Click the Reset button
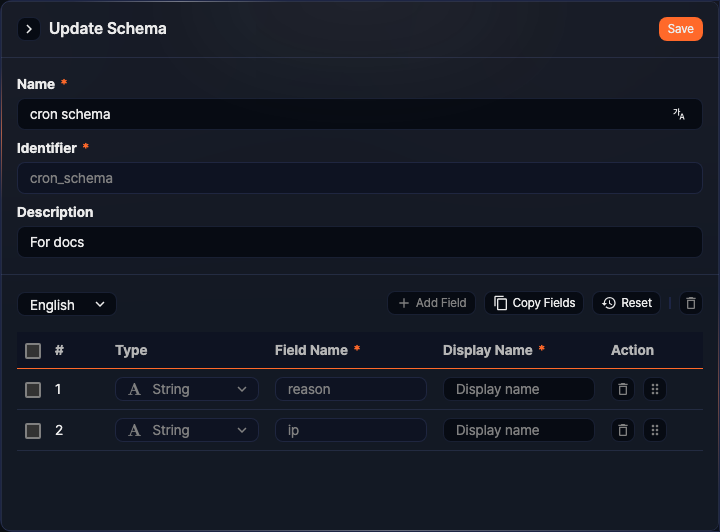Screen dimensions: 720x532 tap(627, 303)
